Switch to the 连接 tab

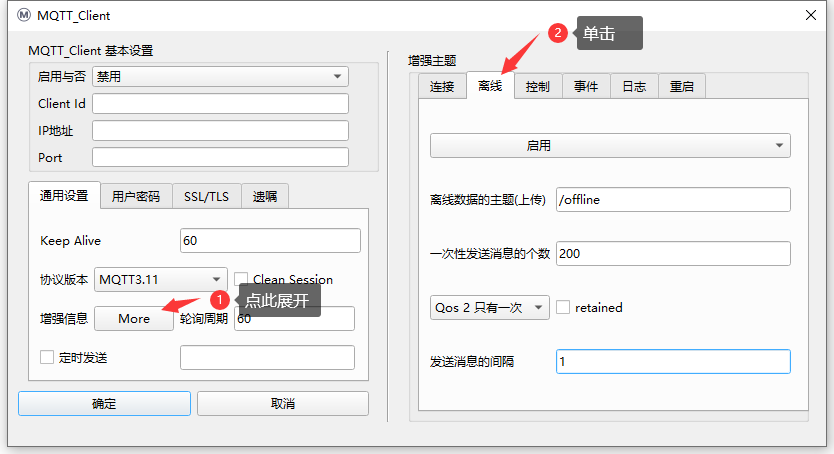click(x=442, y=87)
